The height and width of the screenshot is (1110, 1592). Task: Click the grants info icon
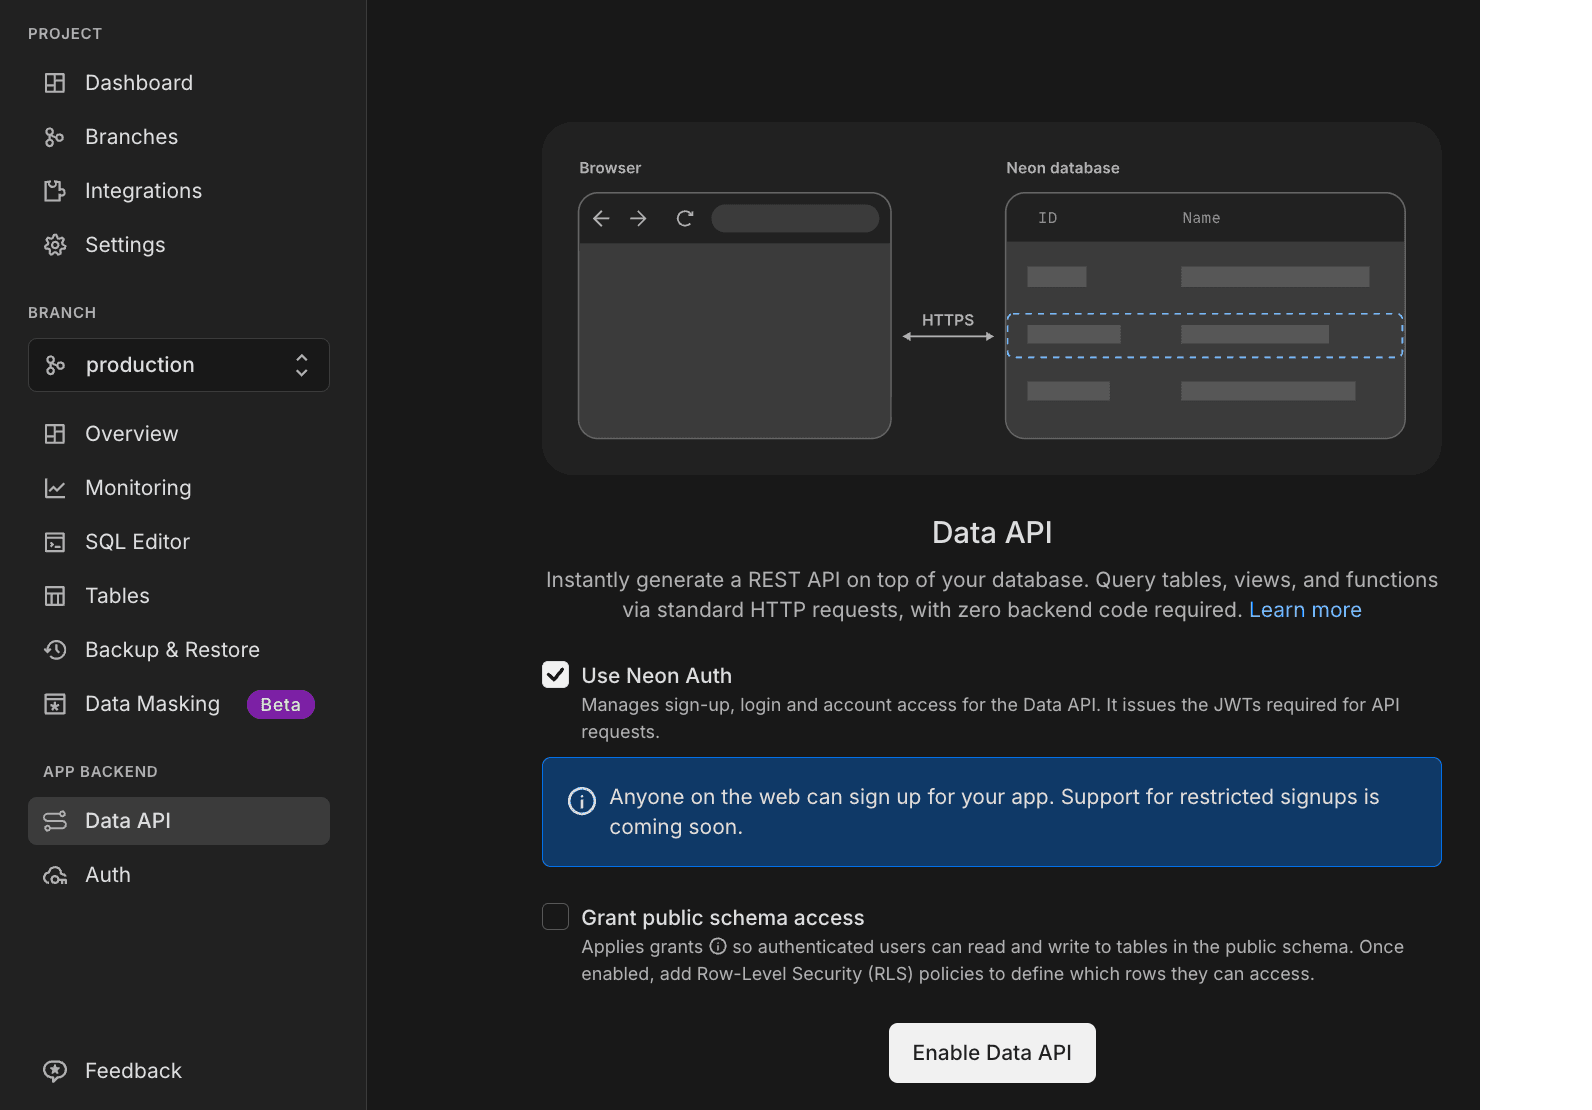click(718, 946)
